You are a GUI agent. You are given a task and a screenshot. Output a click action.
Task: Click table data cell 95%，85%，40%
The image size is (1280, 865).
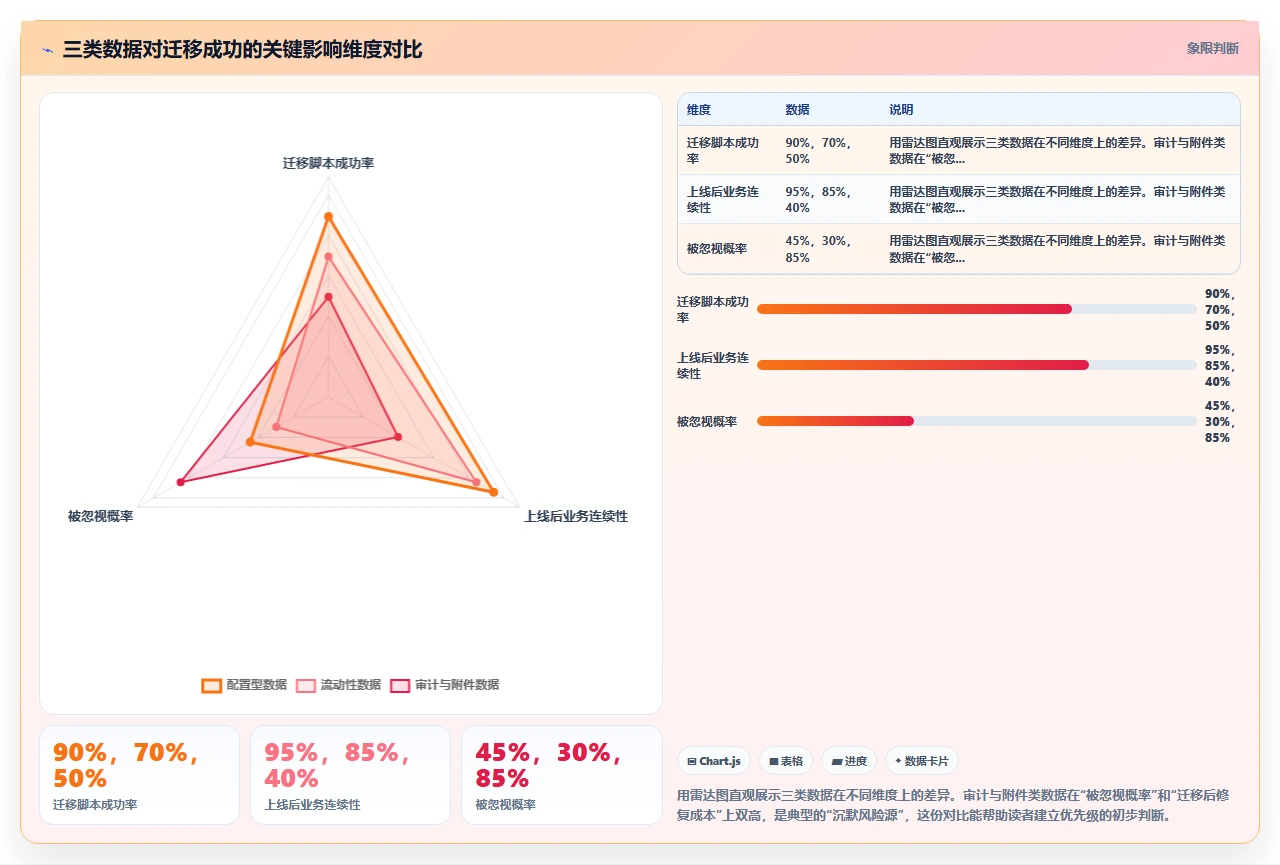coord(828,199)
